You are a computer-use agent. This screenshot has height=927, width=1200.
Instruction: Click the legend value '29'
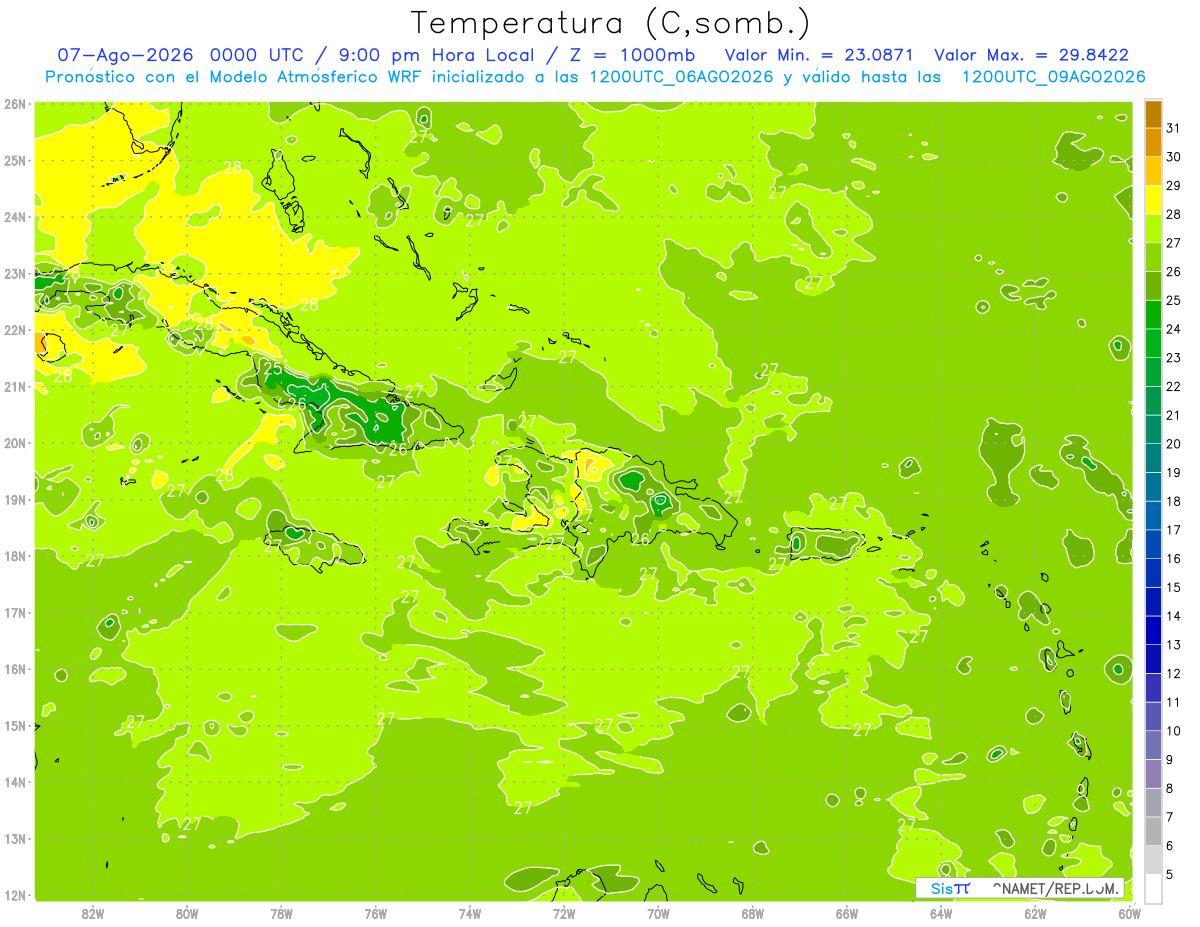click(x=1174, y=185)
